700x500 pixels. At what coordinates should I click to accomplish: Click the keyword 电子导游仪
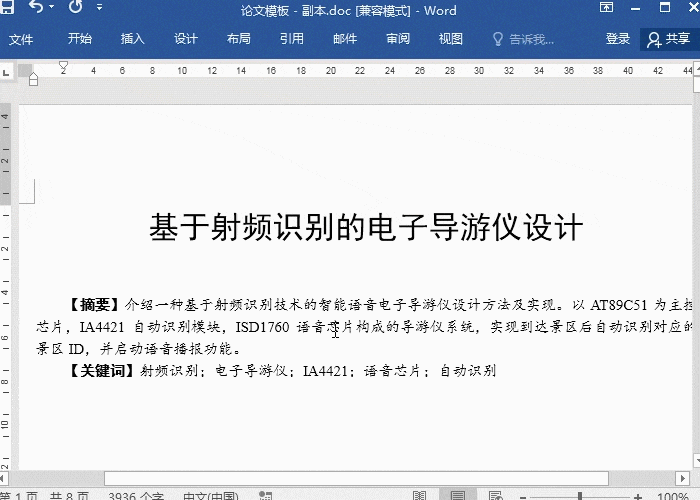click(x=251, y=371)
